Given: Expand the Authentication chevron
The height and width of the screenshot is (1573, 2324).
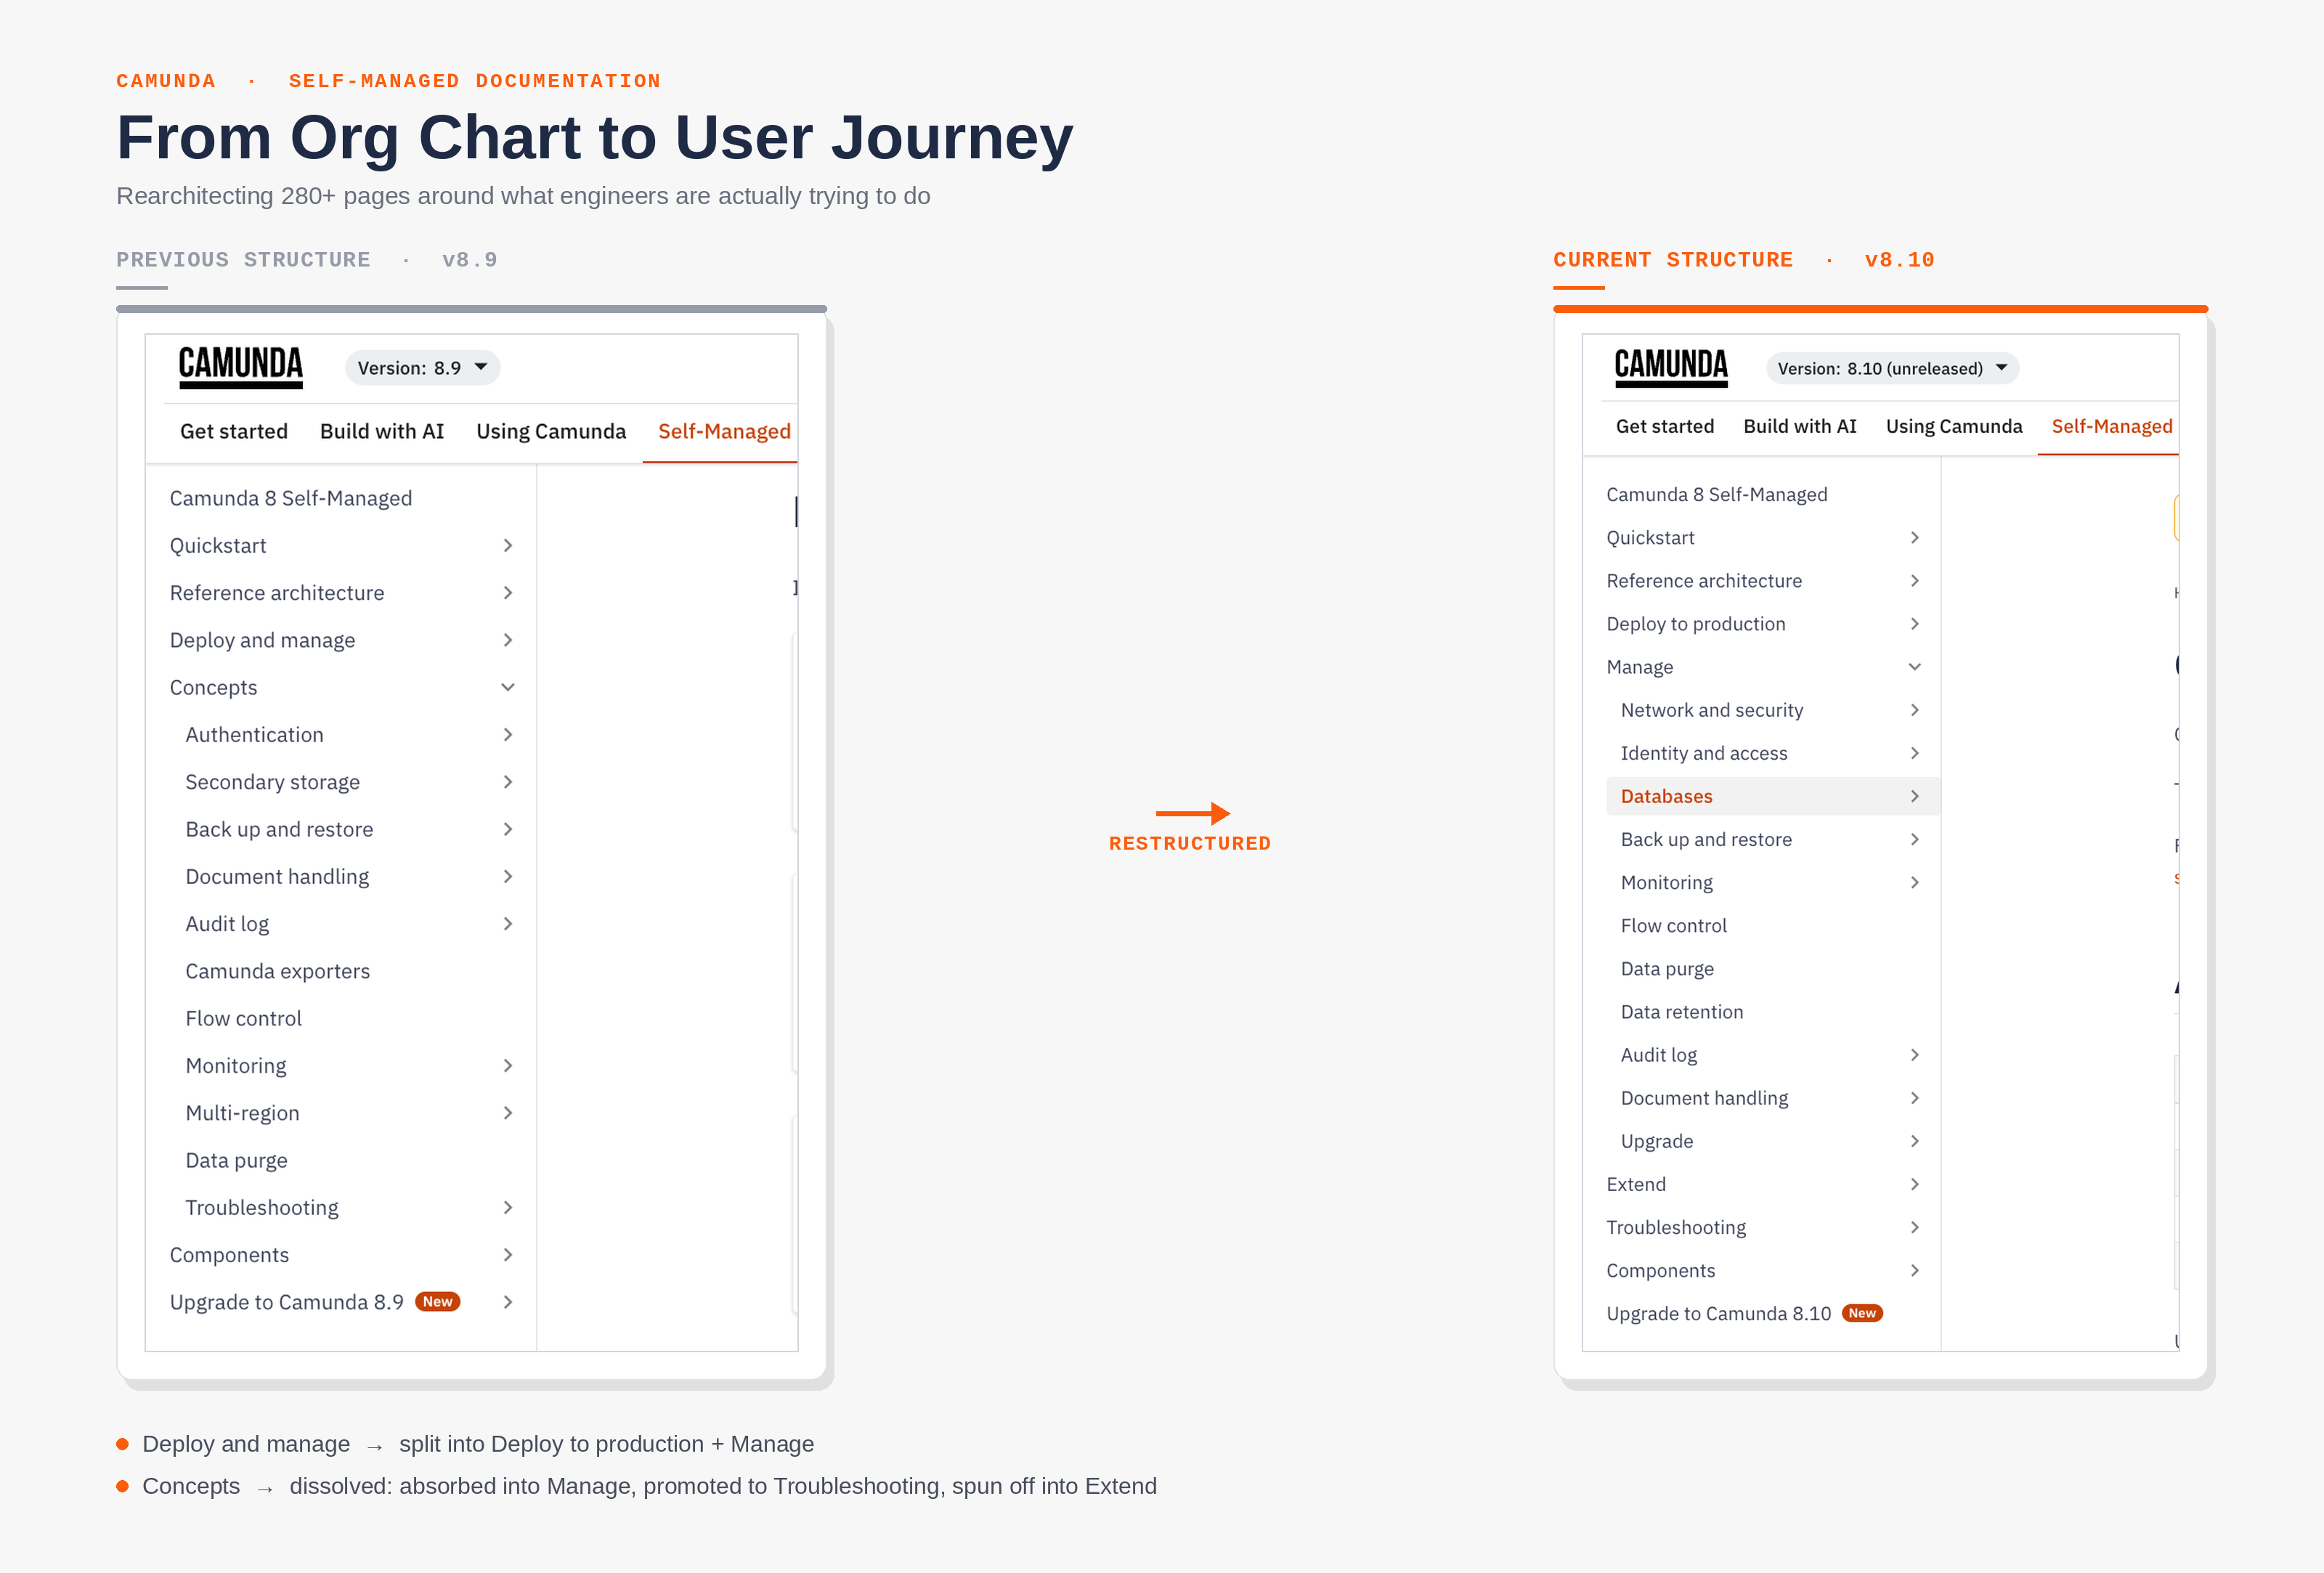Looking at the screenshot, I should [508, 735].
